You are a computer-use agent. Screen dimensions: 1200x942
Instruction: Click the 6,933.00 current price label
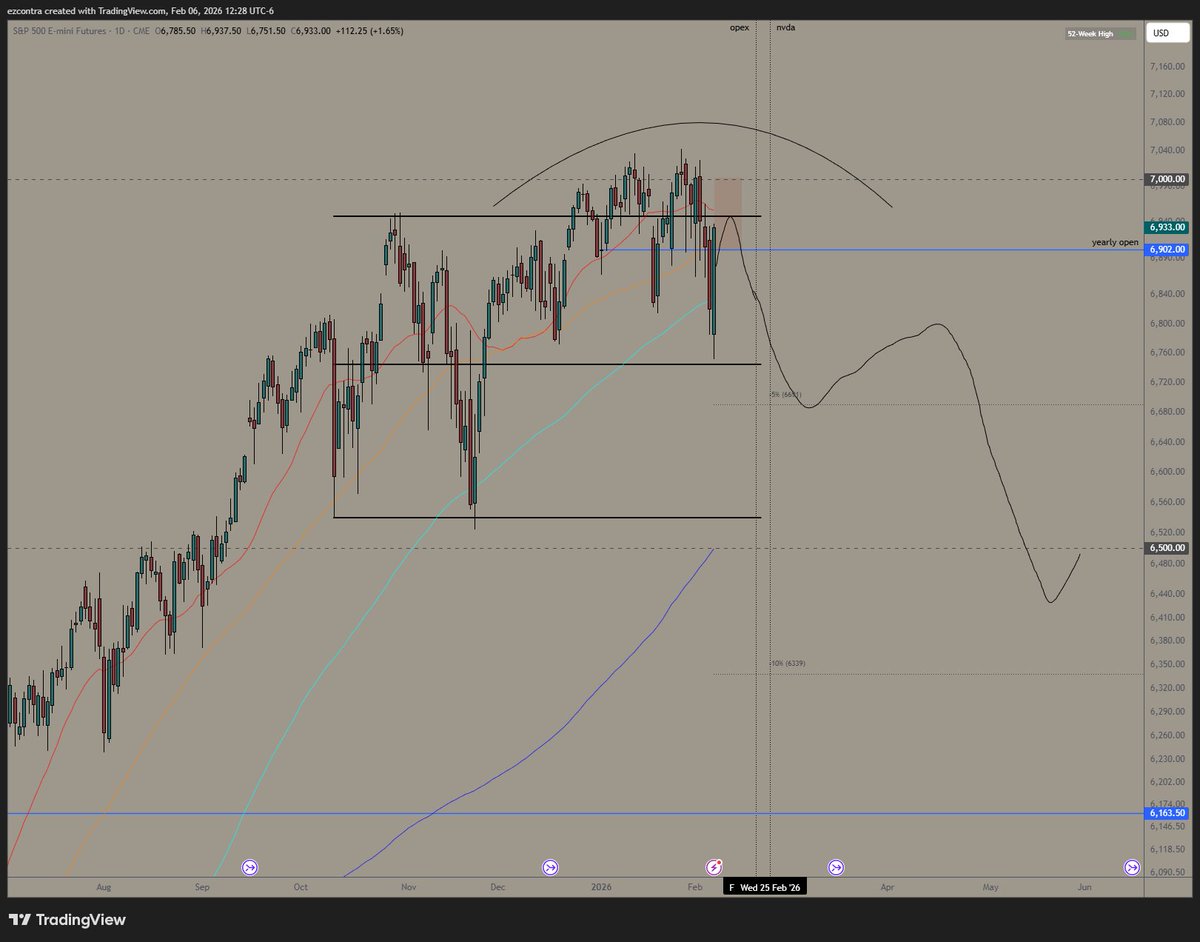point(1166,227)
